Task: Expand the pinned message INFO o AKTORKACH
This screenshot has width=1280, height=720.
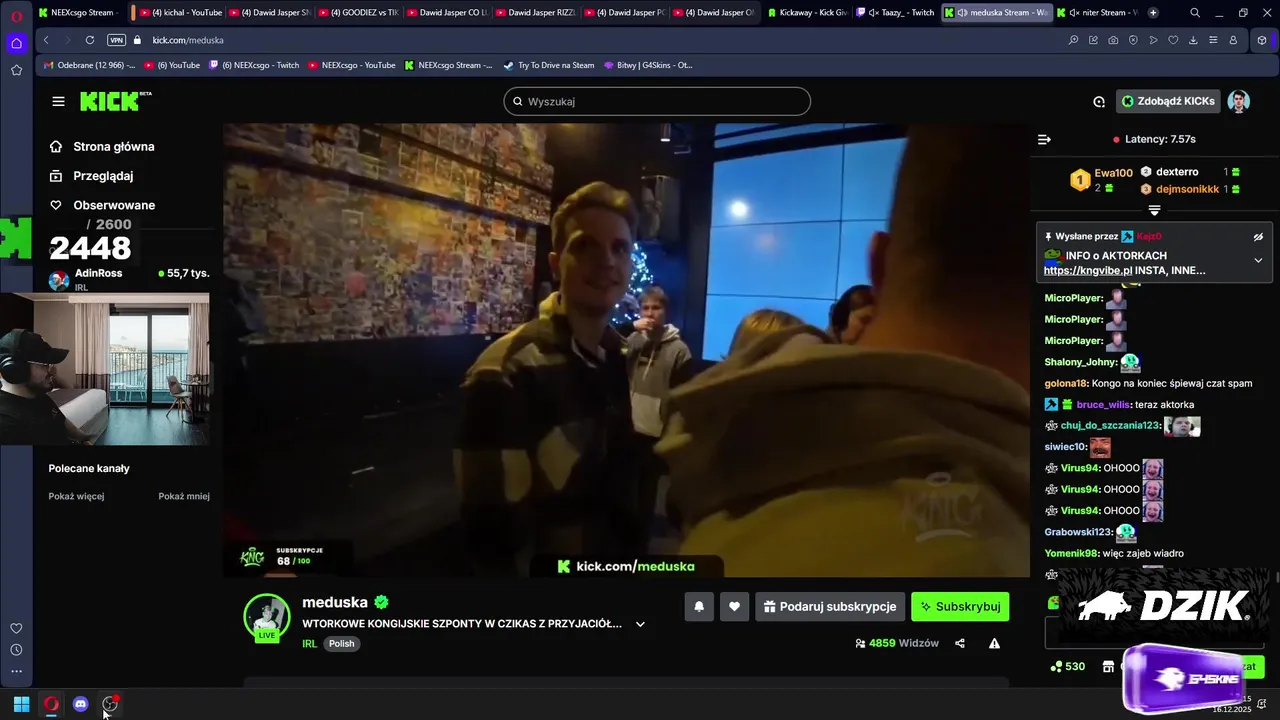Action: click(x=1258, y=260)
